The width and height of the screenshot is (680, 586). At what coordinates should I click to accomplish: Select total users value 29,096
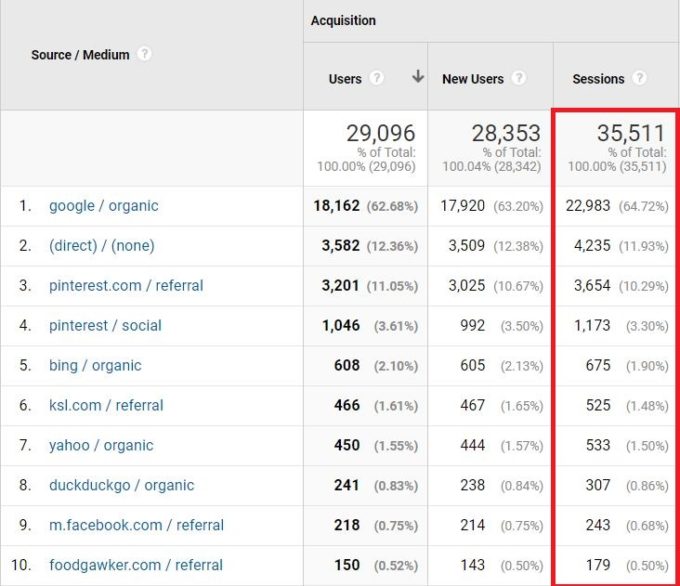[x=381, y=133]
